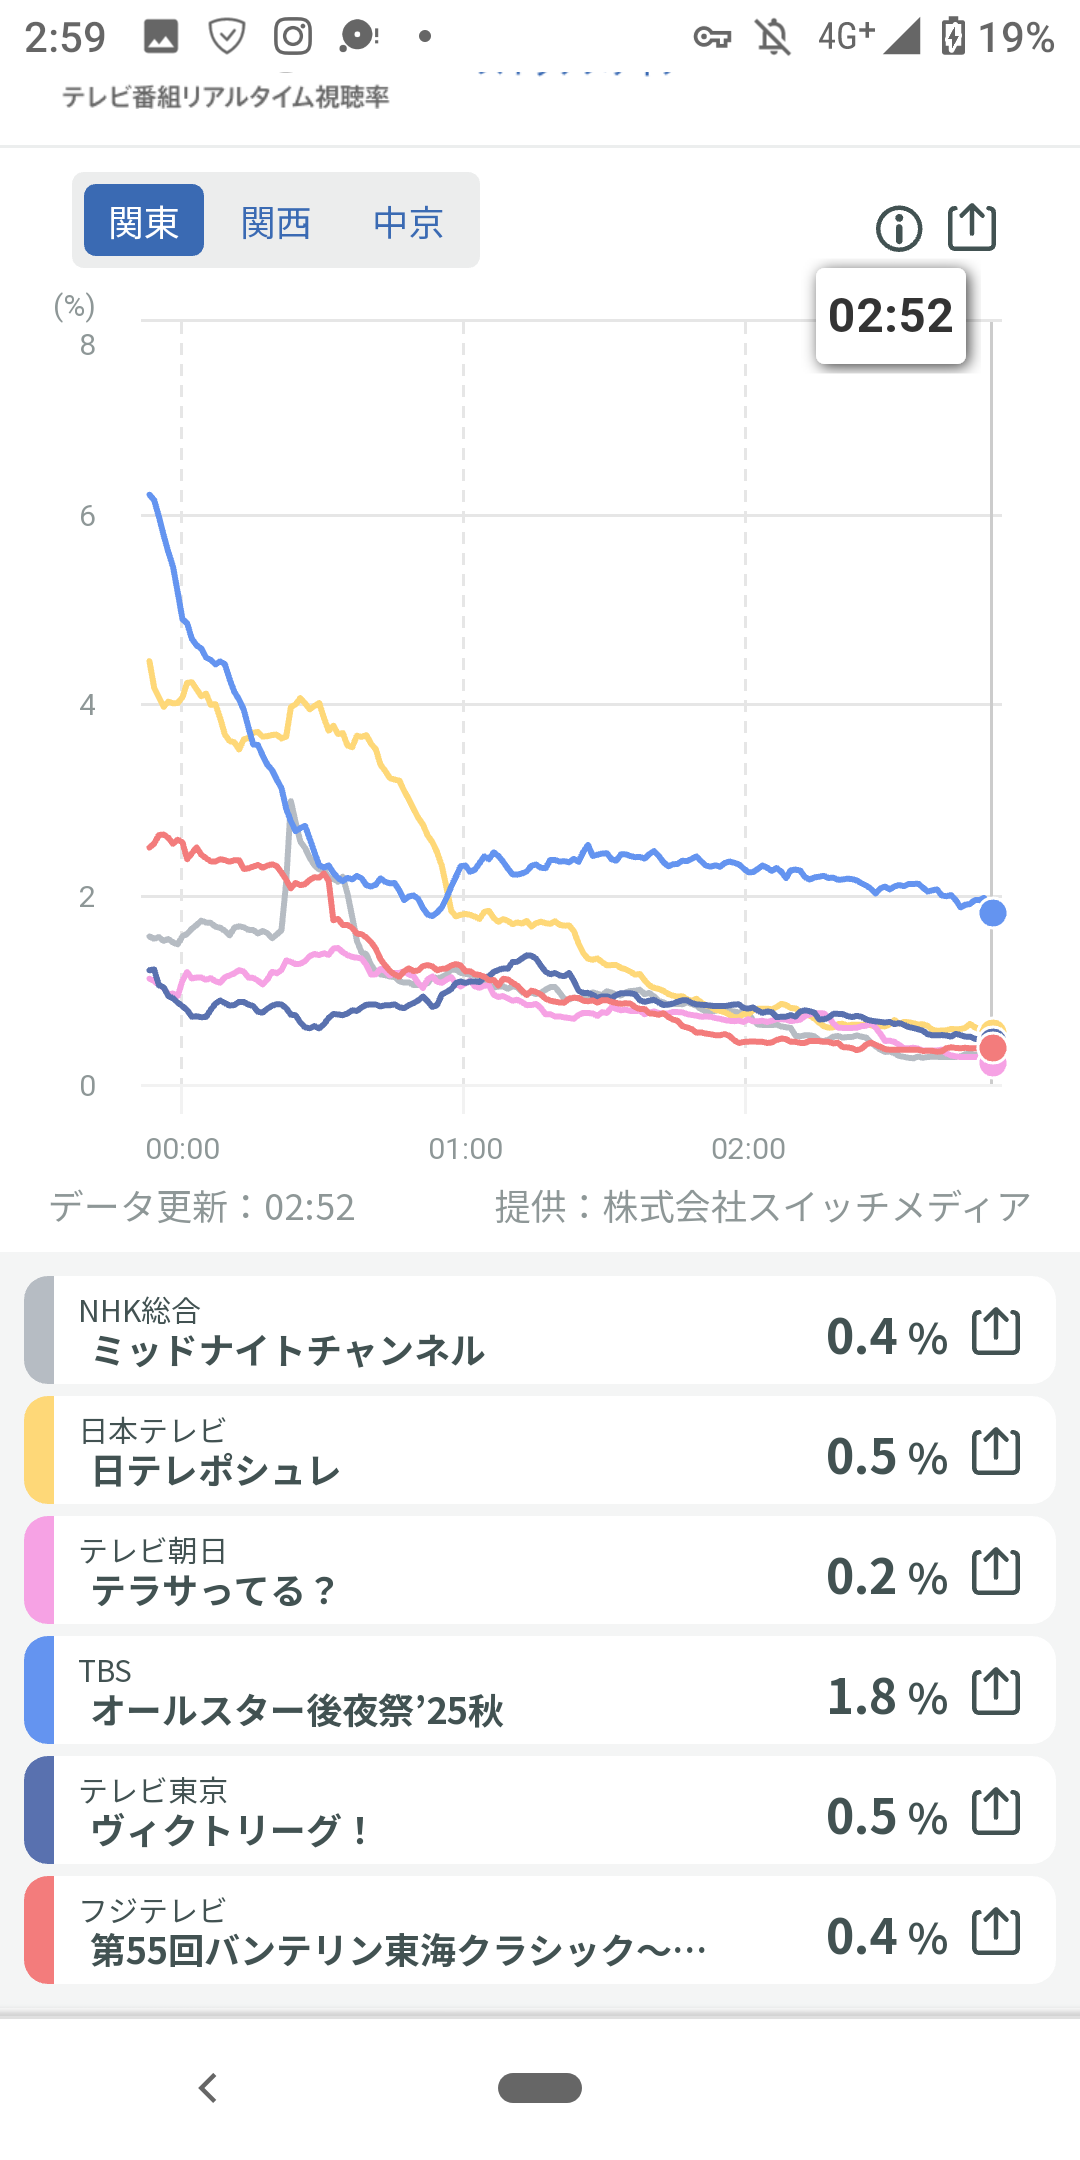Share フジテレビ バンテリン東海クラシック rating
Screen dimensions: 1080x2160
point(996,1932)
